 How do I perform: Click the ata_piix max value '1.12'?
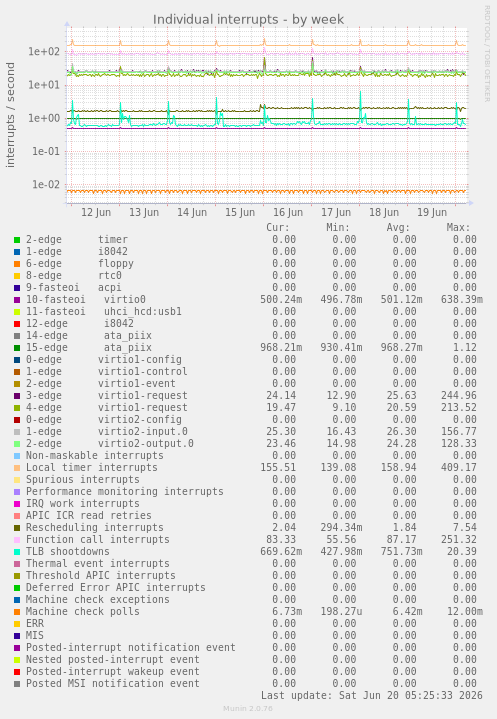pos(465,348)
